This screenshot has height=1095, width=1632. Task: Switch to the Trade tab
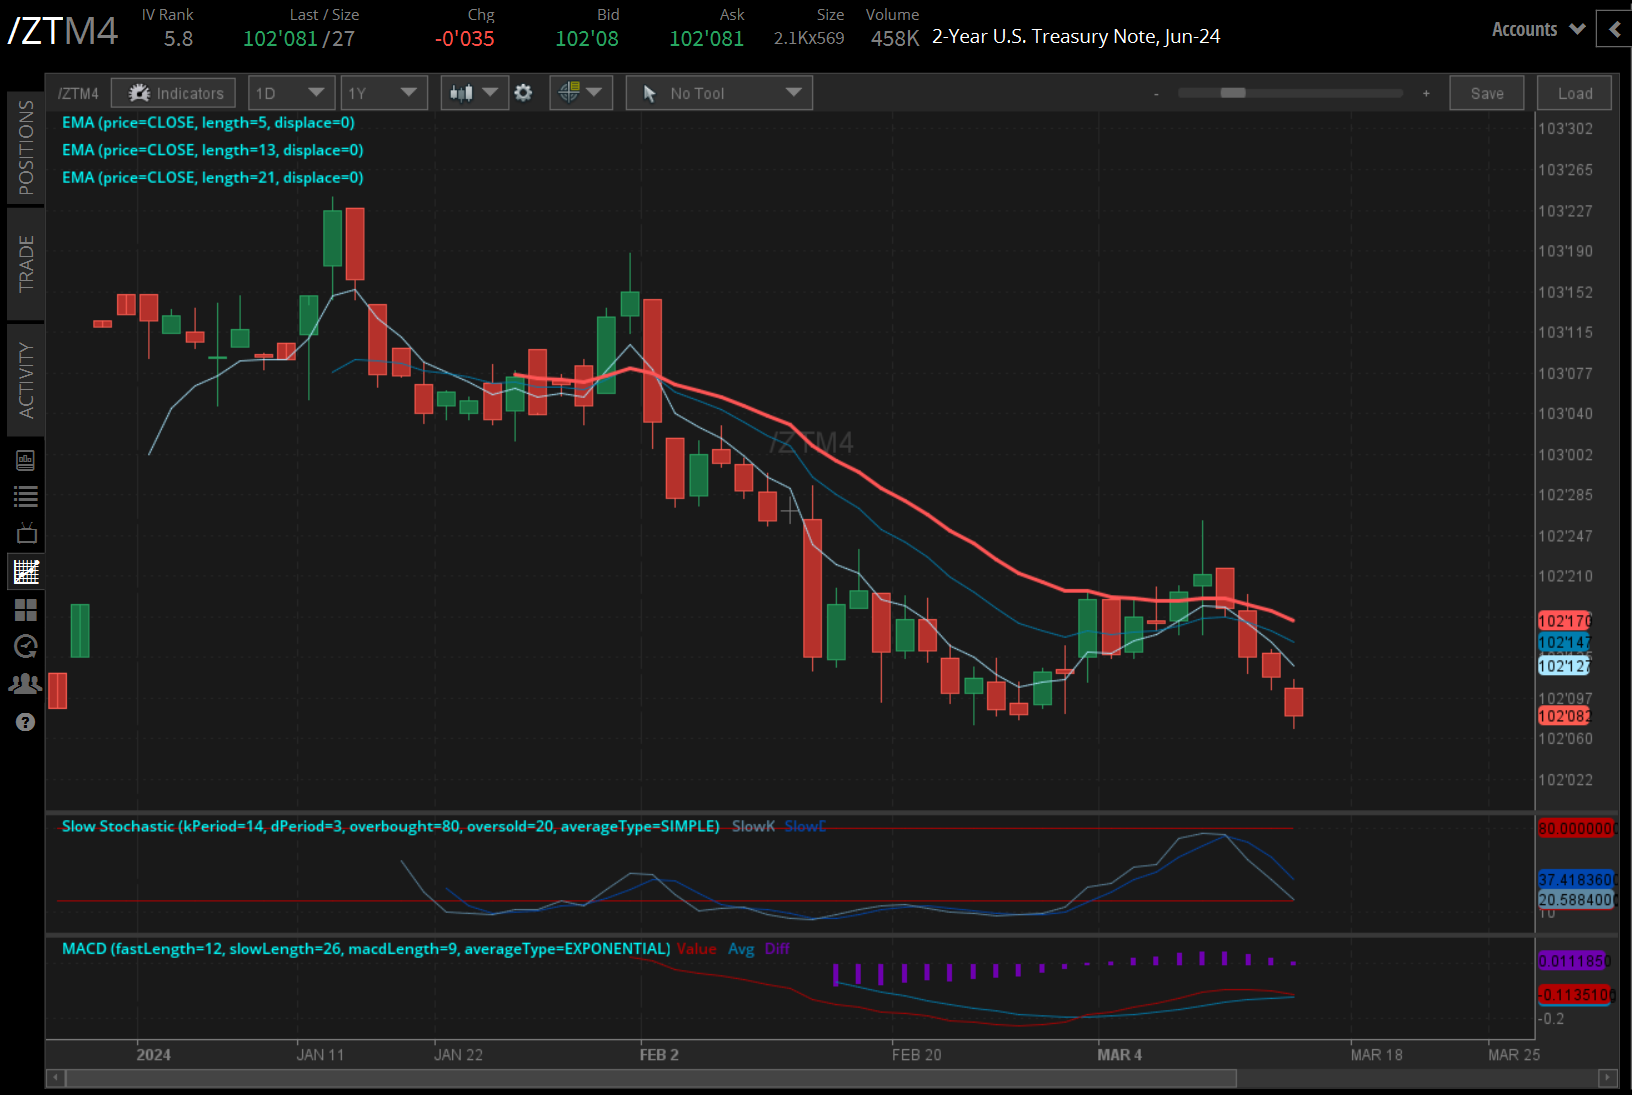(26, 263)
